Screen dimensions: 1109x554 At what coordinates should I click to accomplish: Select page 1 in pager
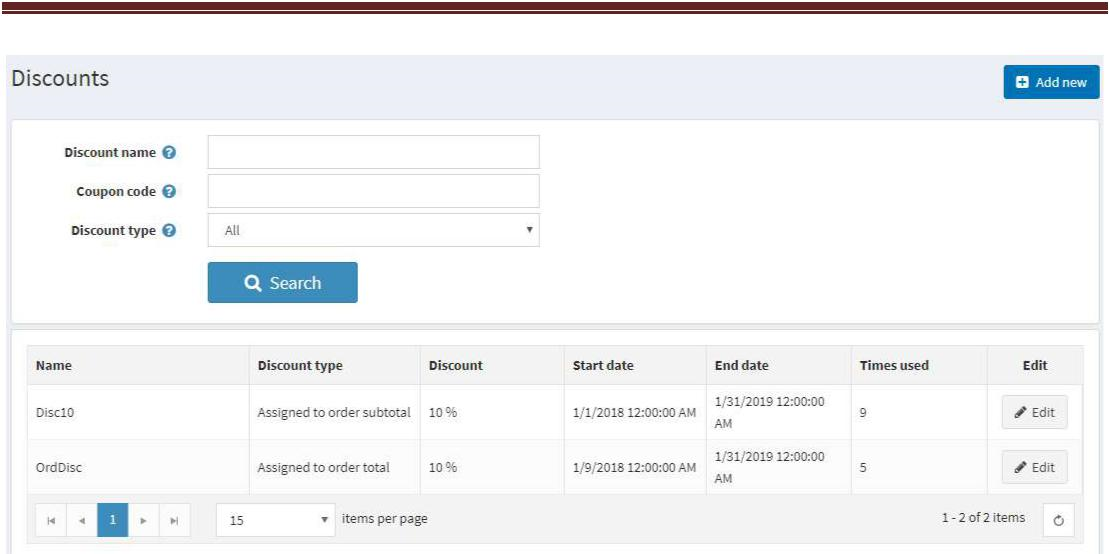pos(113,520)
